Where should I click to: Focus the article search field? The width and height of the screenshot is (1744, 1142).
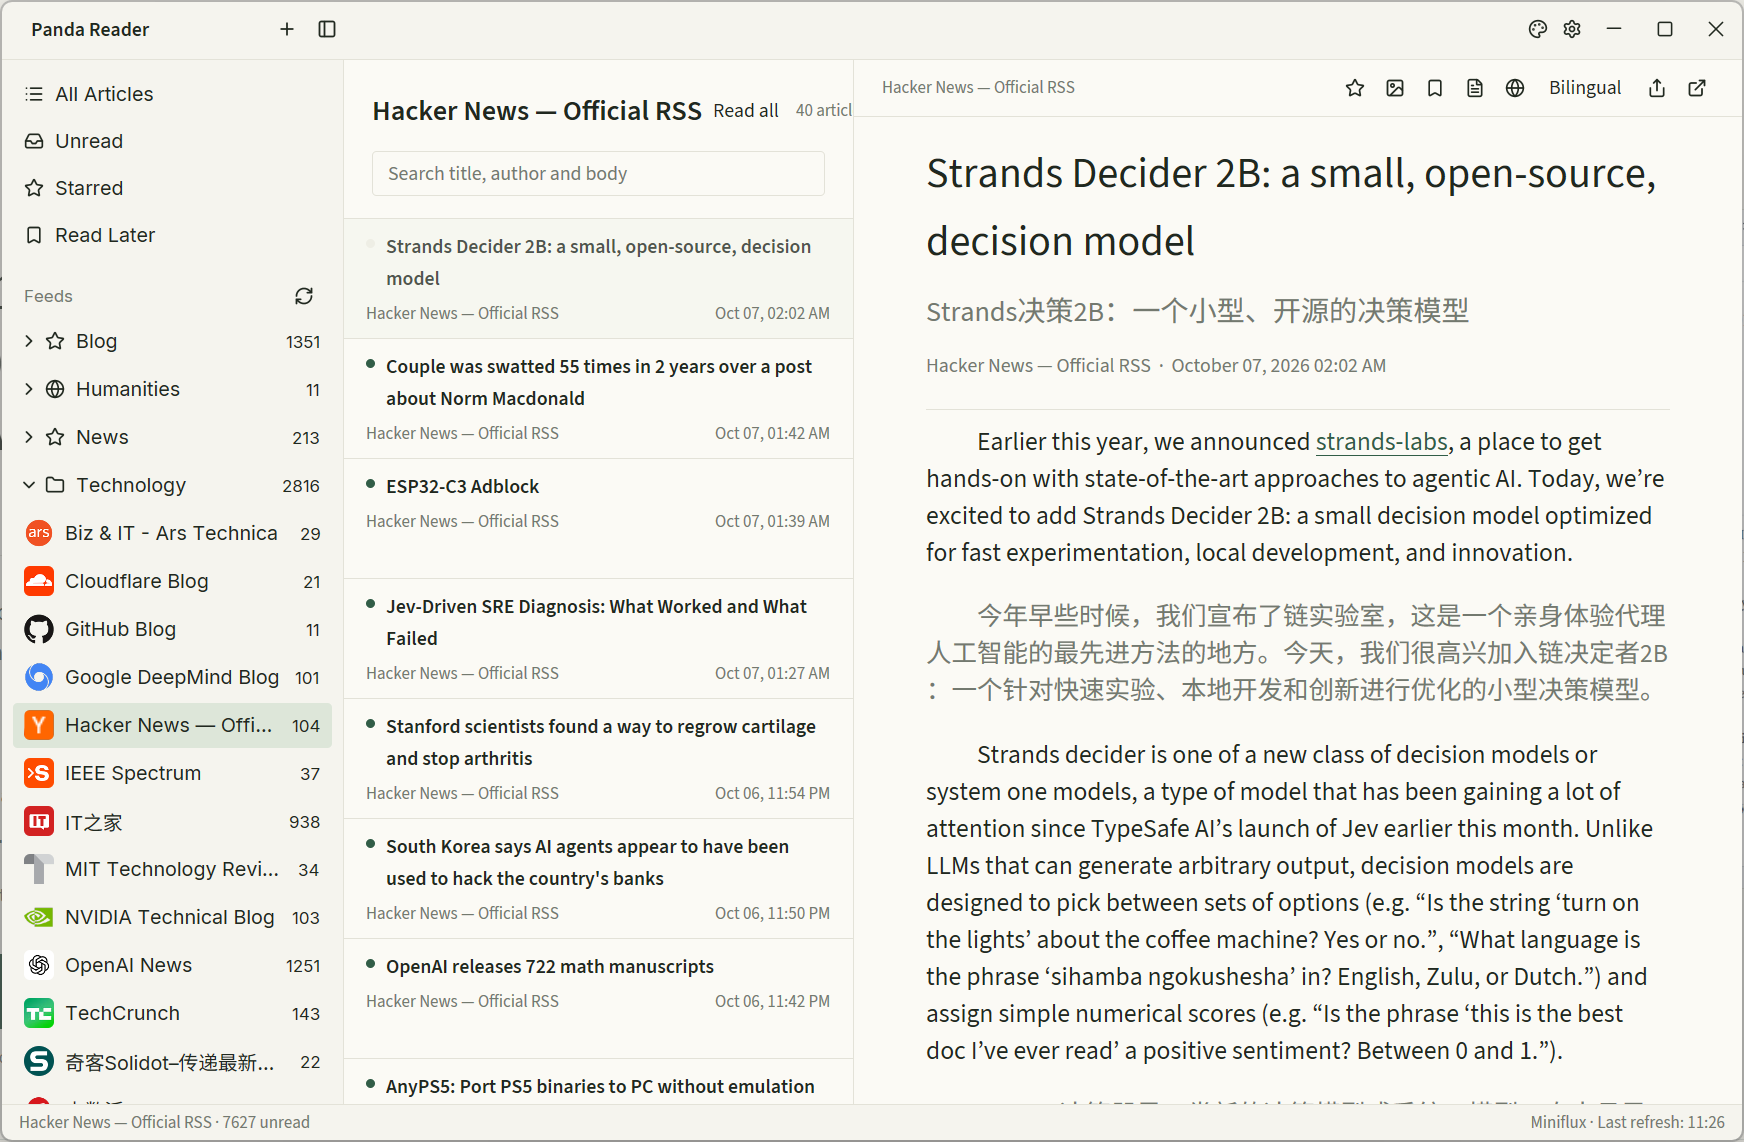click(598, 174)
